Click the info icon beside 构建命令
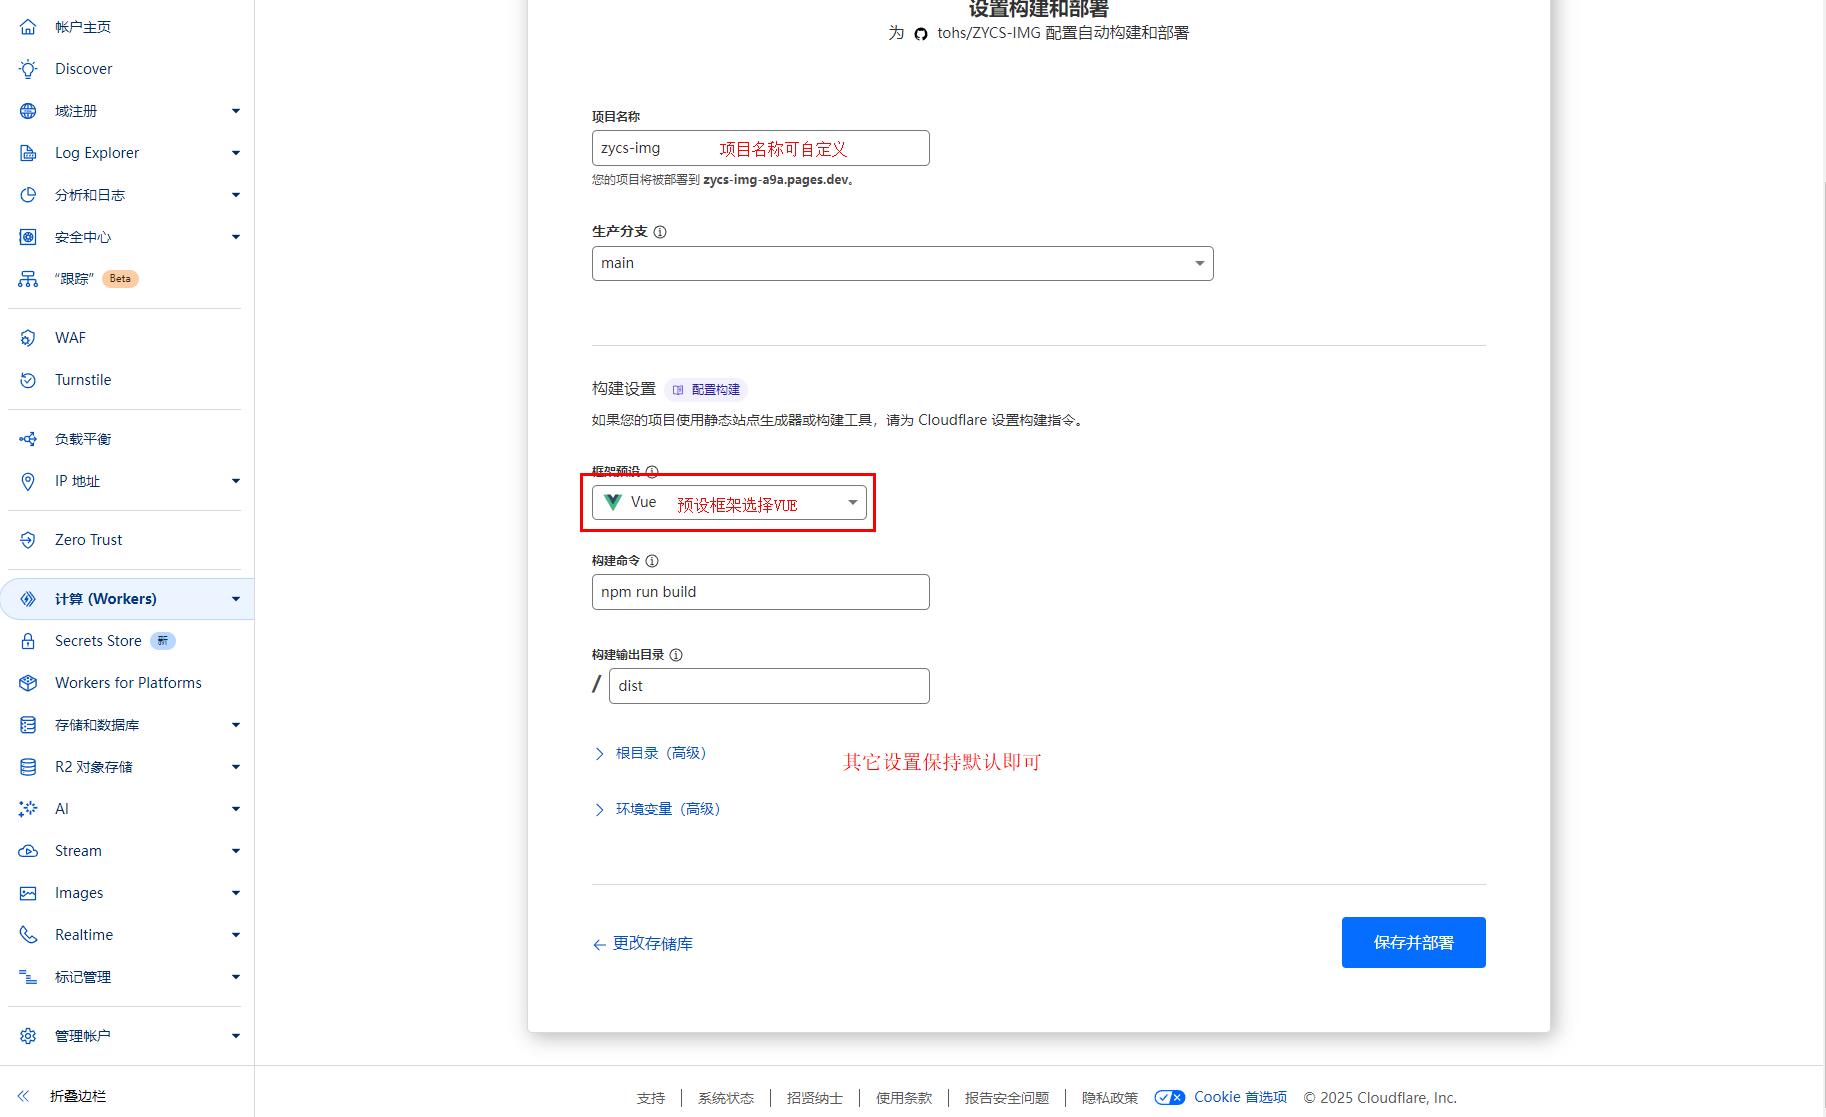Image resolution: width=1826 pixels, height=1117 pixels. tap(652, 561)
